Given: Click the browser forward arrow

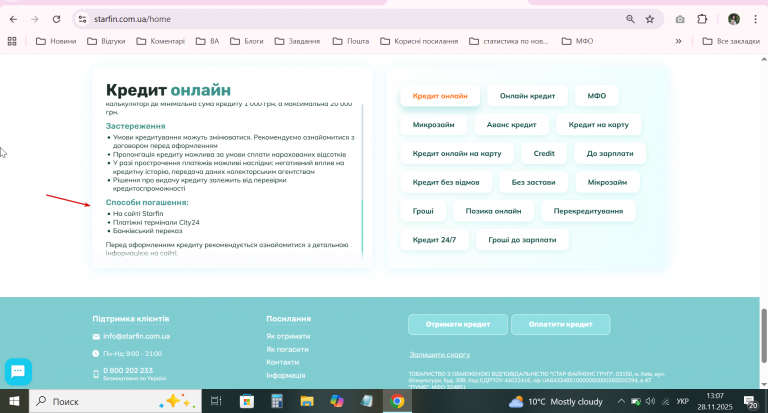Looking at the screenshot, I should pyautogui.click(x=34, y=19).
